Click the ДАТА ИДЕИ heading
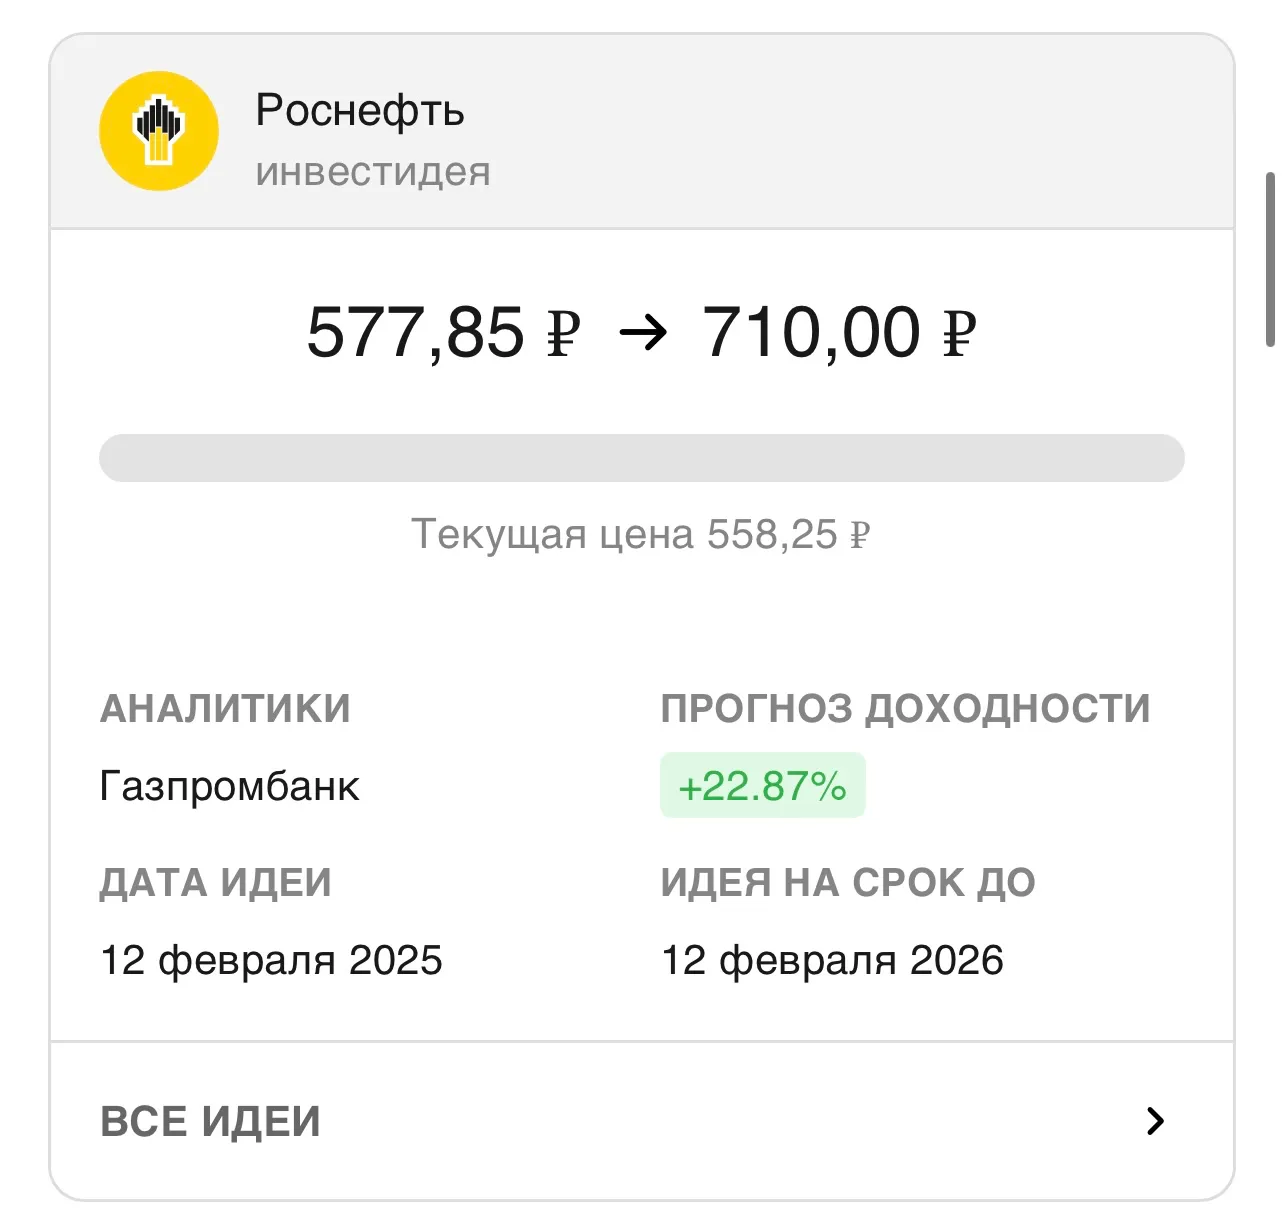This screenshot has width=1284, height=1231. point(215,883)
